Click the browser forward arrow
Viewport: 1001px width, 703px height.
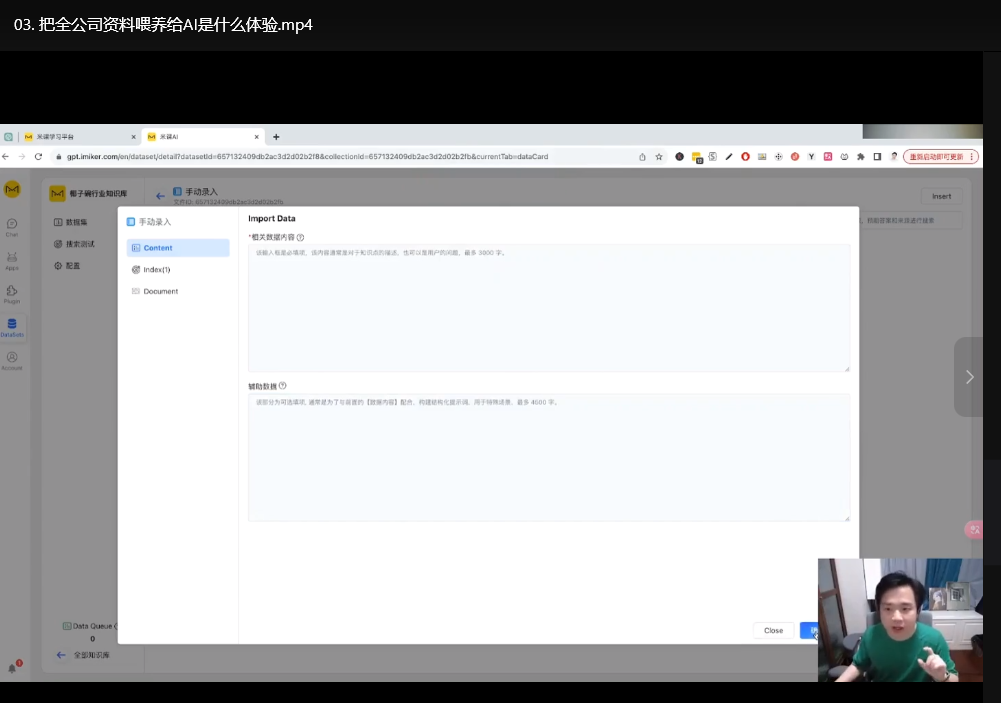22,156
